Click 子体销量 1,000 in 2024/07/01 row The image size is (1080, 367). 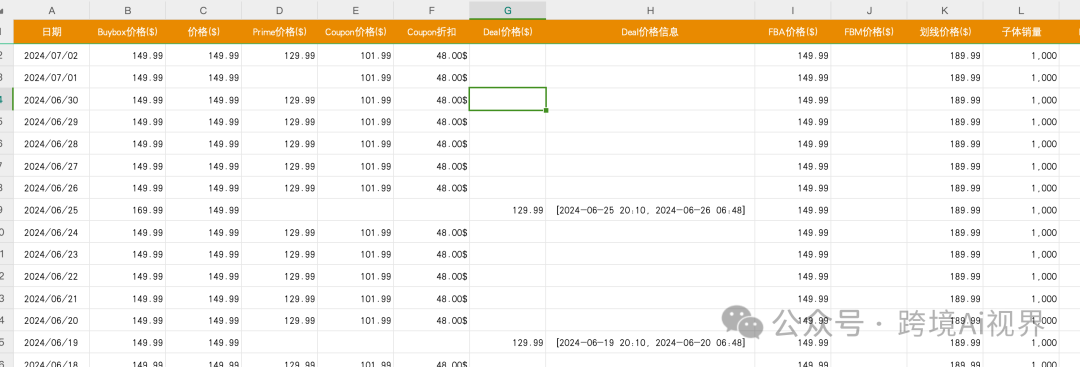(x=1021, y=78)
